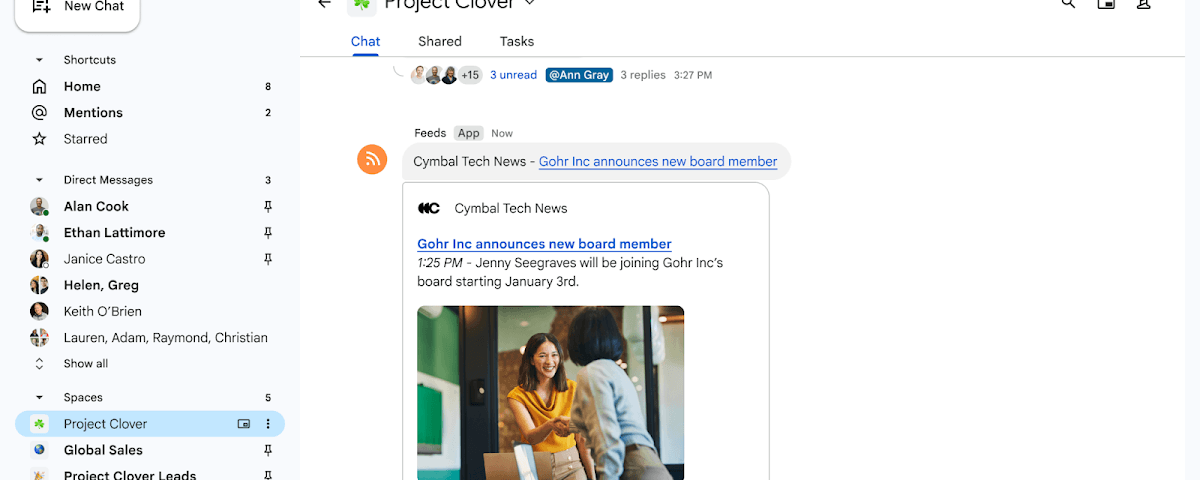This screenshot has height=480, width=1200.
Task: Click the back arrow beside Project Clover
Action: pyautogui.click(x=324, y=4)
